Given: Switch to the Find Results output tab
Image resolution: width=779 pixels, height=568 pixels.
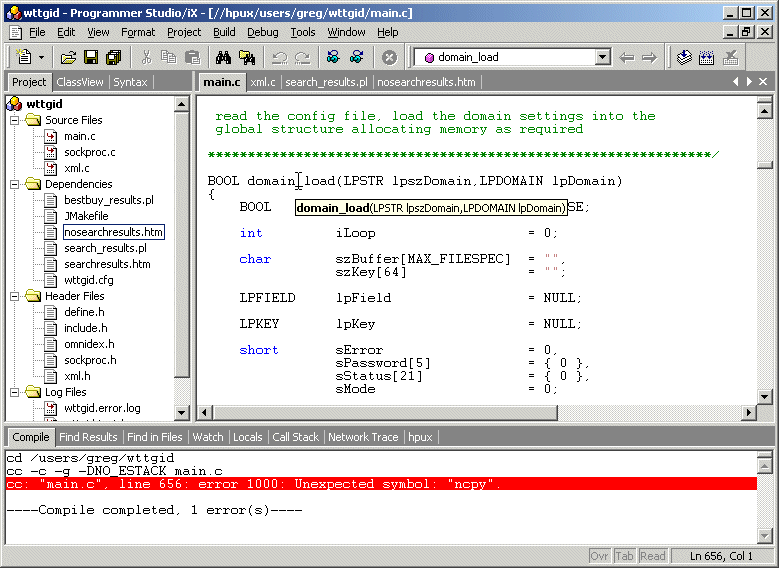Looking at the screenshot, I should tap(88, 437).
